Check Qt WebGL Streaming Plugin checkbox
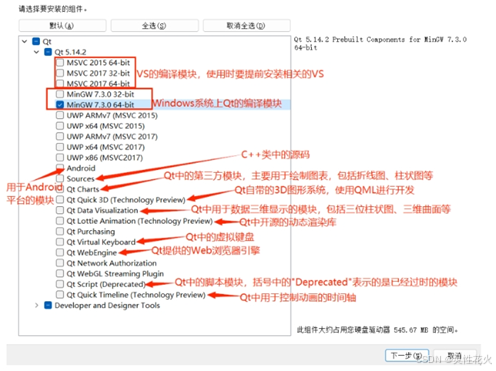This screenshot has width=496, height=371. (60, 274)
